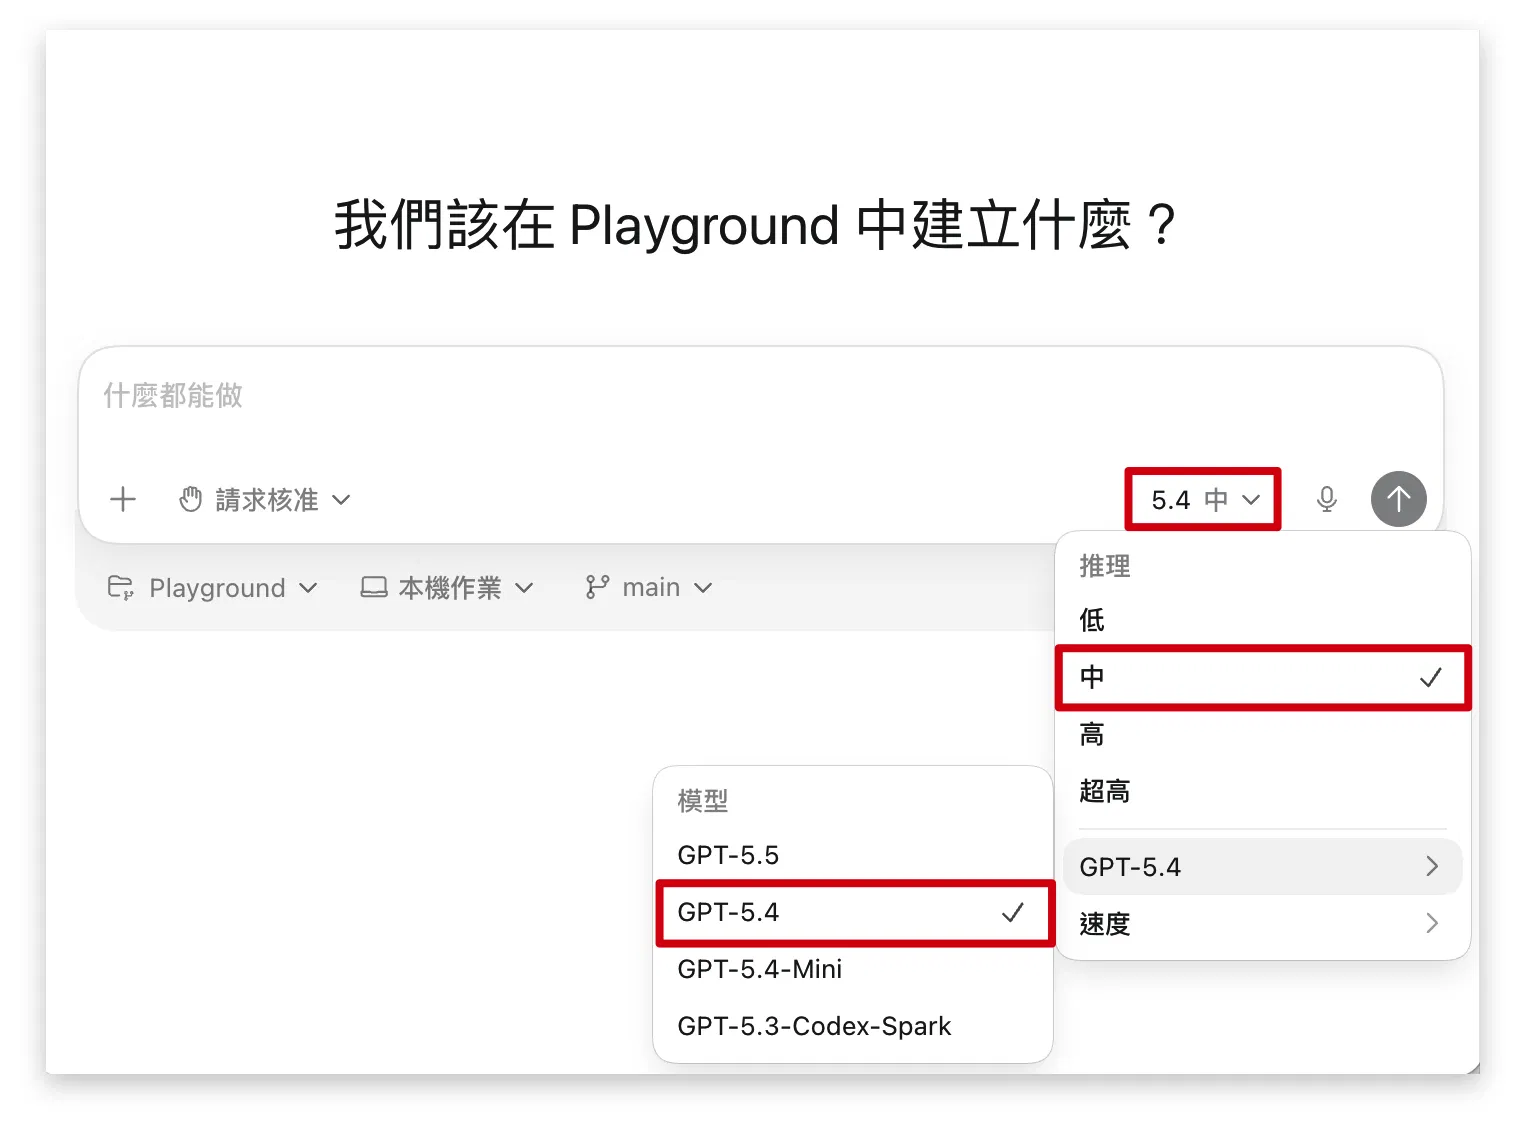Open the 5.4 中 model selector
The image size is (1526, 1136).
tap(1204, 499)
